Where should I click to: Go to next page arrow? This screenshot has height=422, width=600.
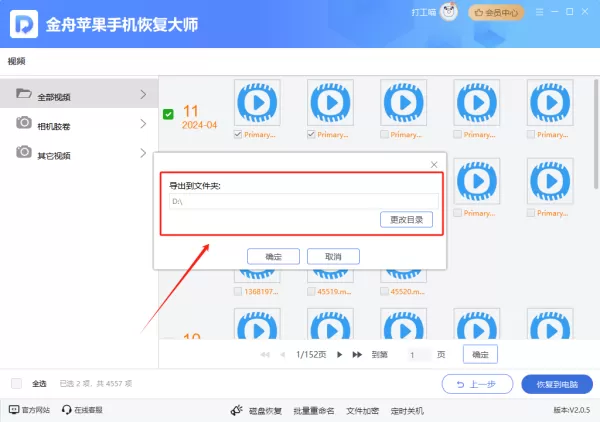[x=339, y=355]
